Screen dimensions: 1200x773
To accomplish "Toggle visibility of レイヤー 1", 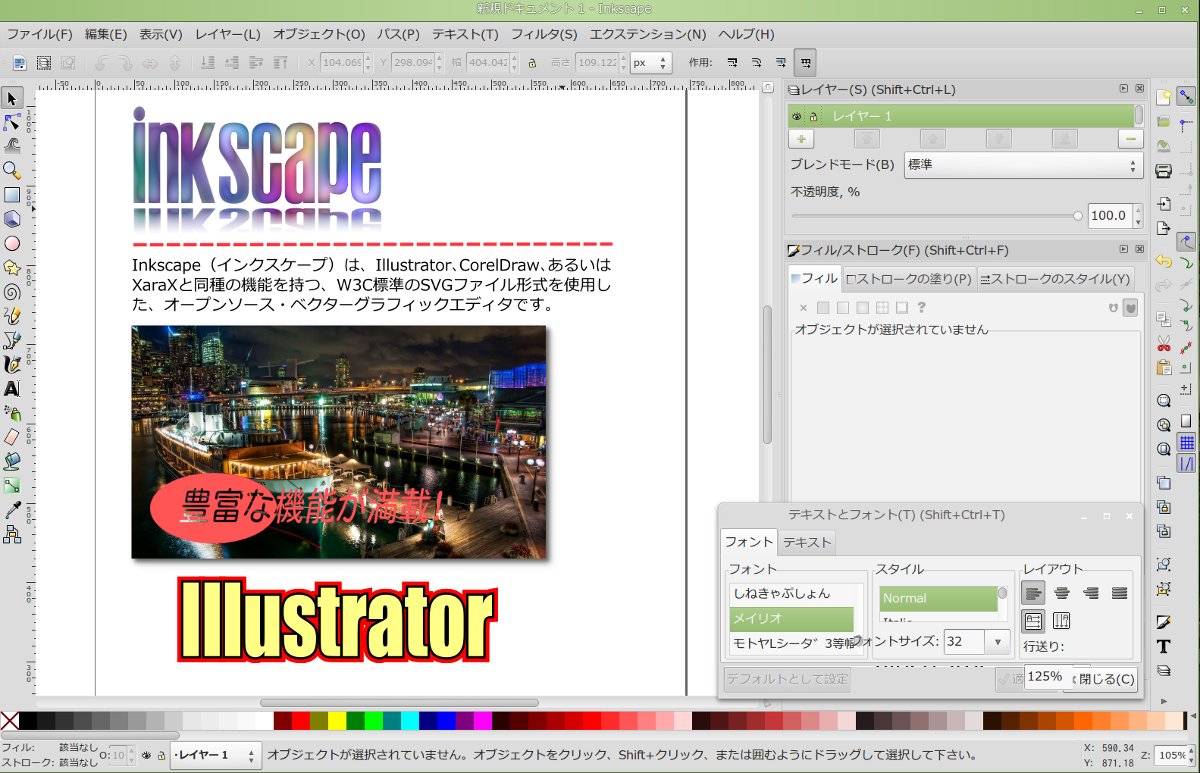I will 798,117.
